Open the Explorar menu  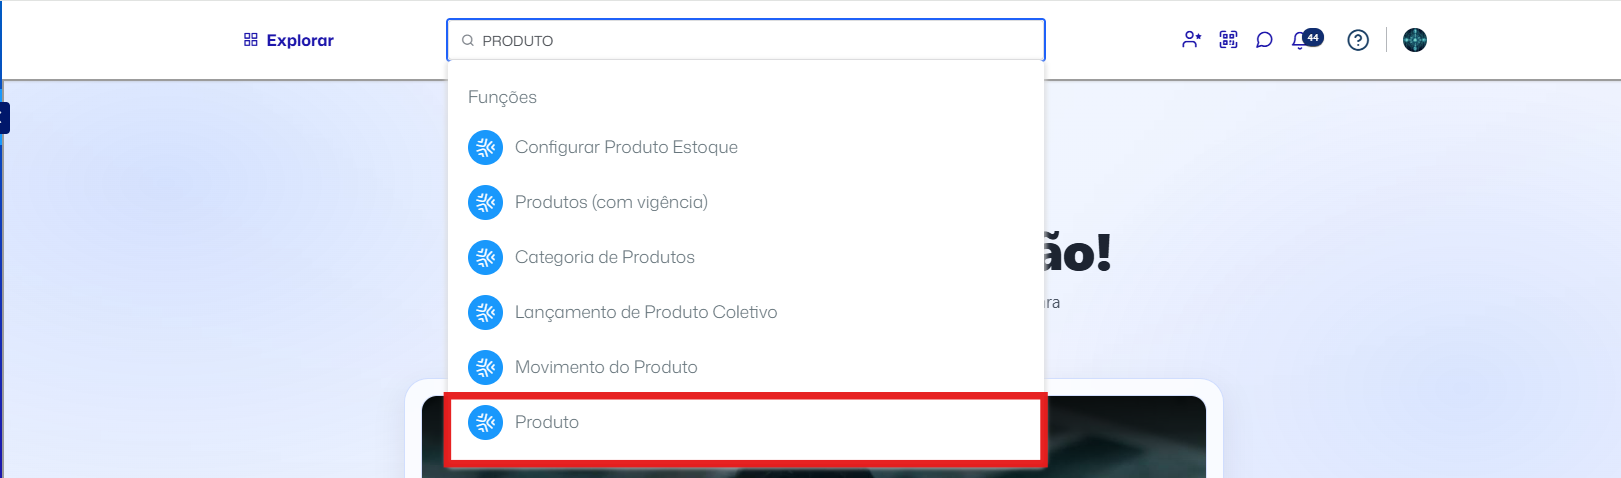click(x=289, y=40)
